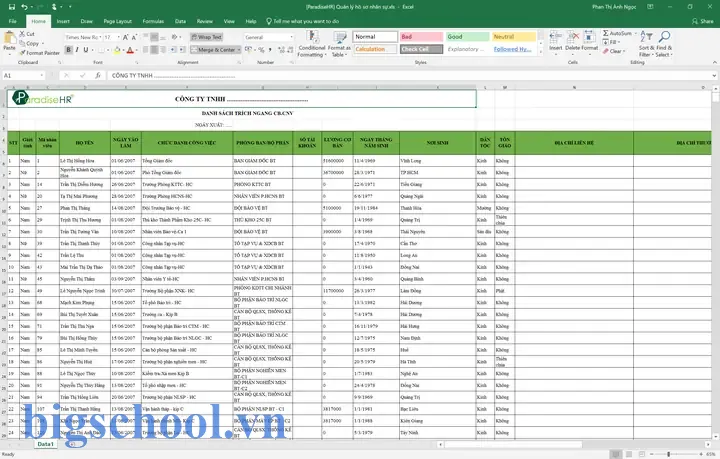
Task: Switch to the Insert tab
Action: [63, 21]
